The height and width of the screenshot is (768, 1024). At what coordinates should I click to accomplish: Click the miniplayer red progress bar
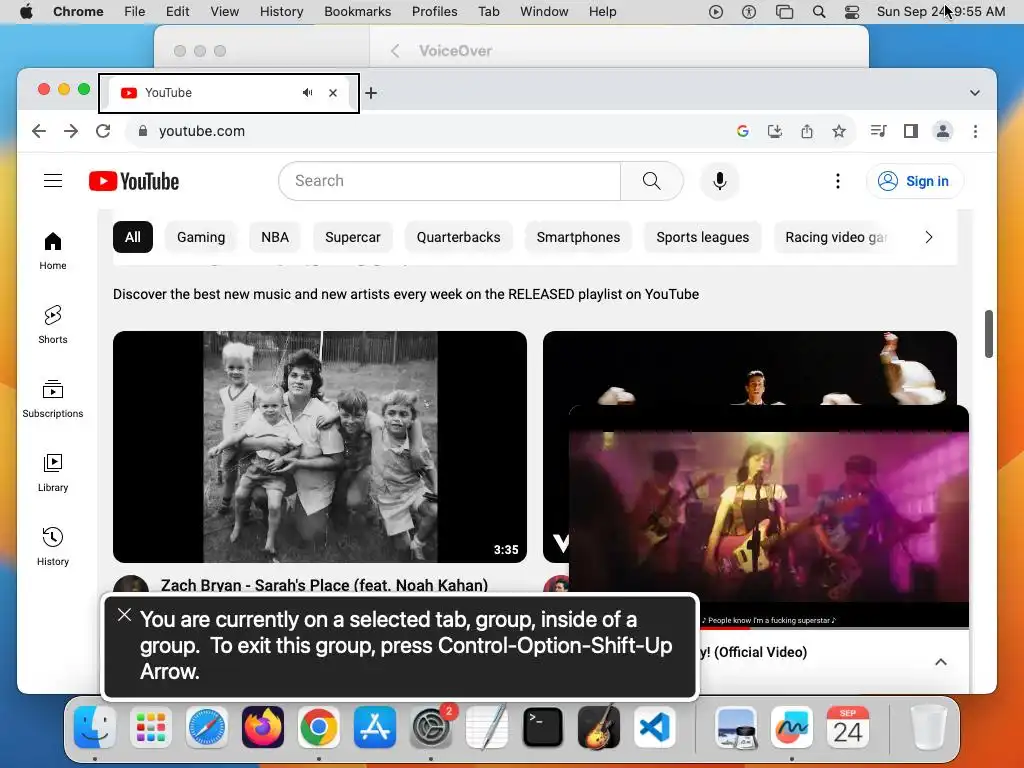(x=726, y=628)
